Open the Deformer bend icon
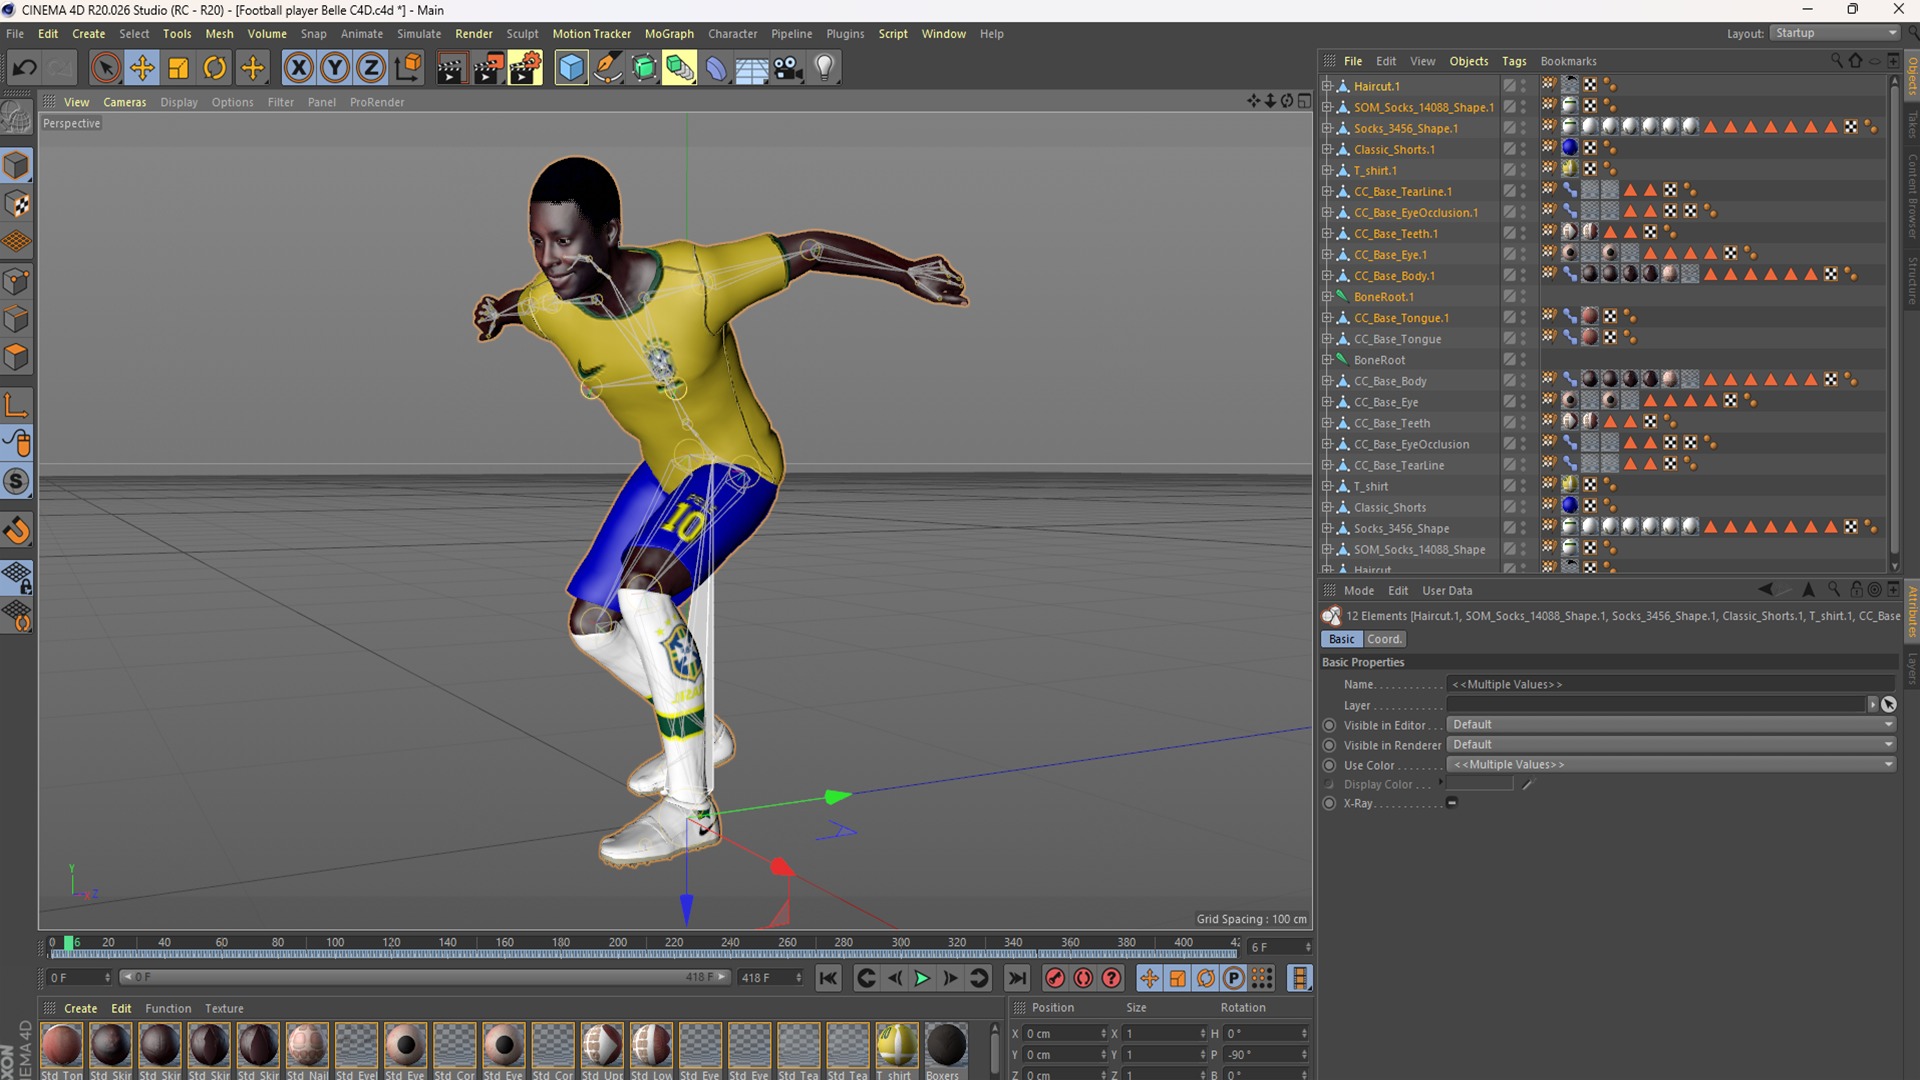This screenshot has width=1920, height=1080. pos(716,68)
